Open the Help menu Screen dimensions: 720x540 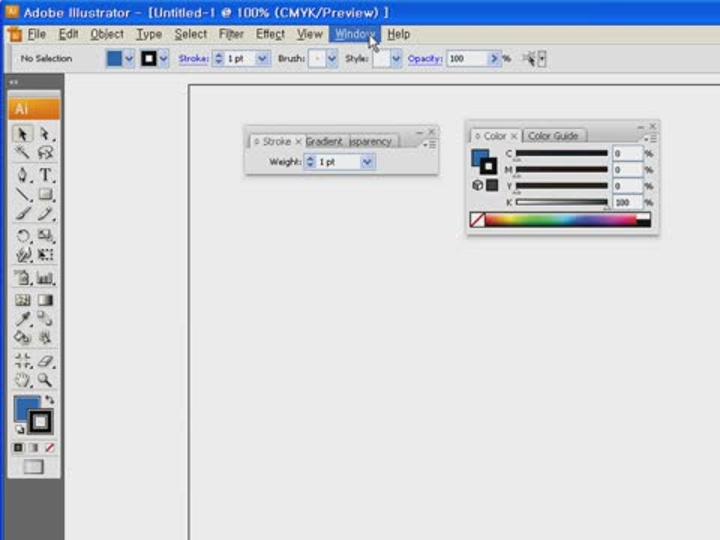coord(399,34)
